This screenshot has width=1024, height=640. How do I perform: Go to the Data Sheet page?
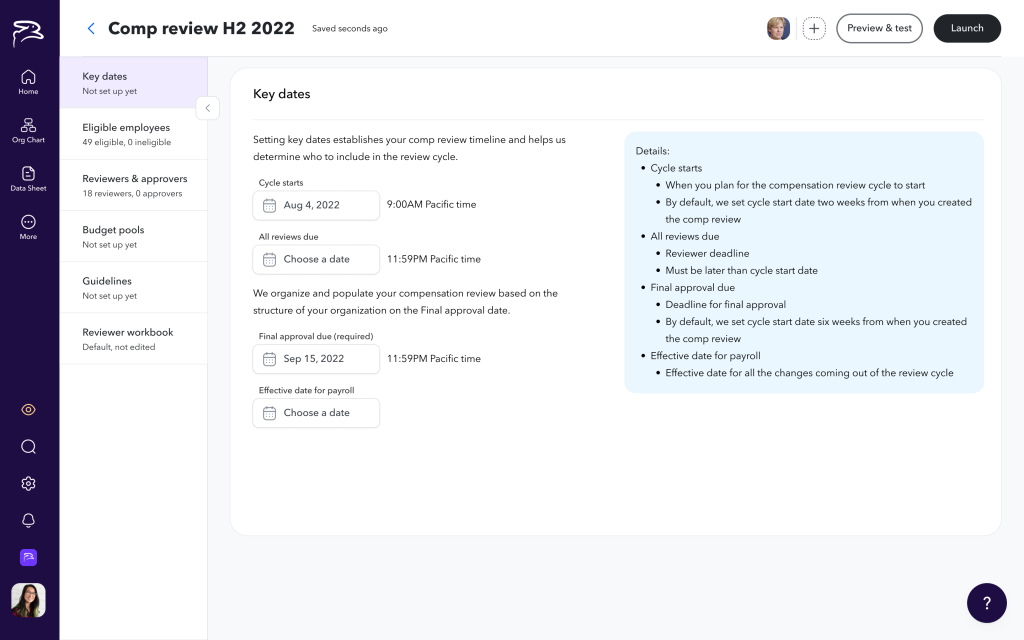click(28, 178)
